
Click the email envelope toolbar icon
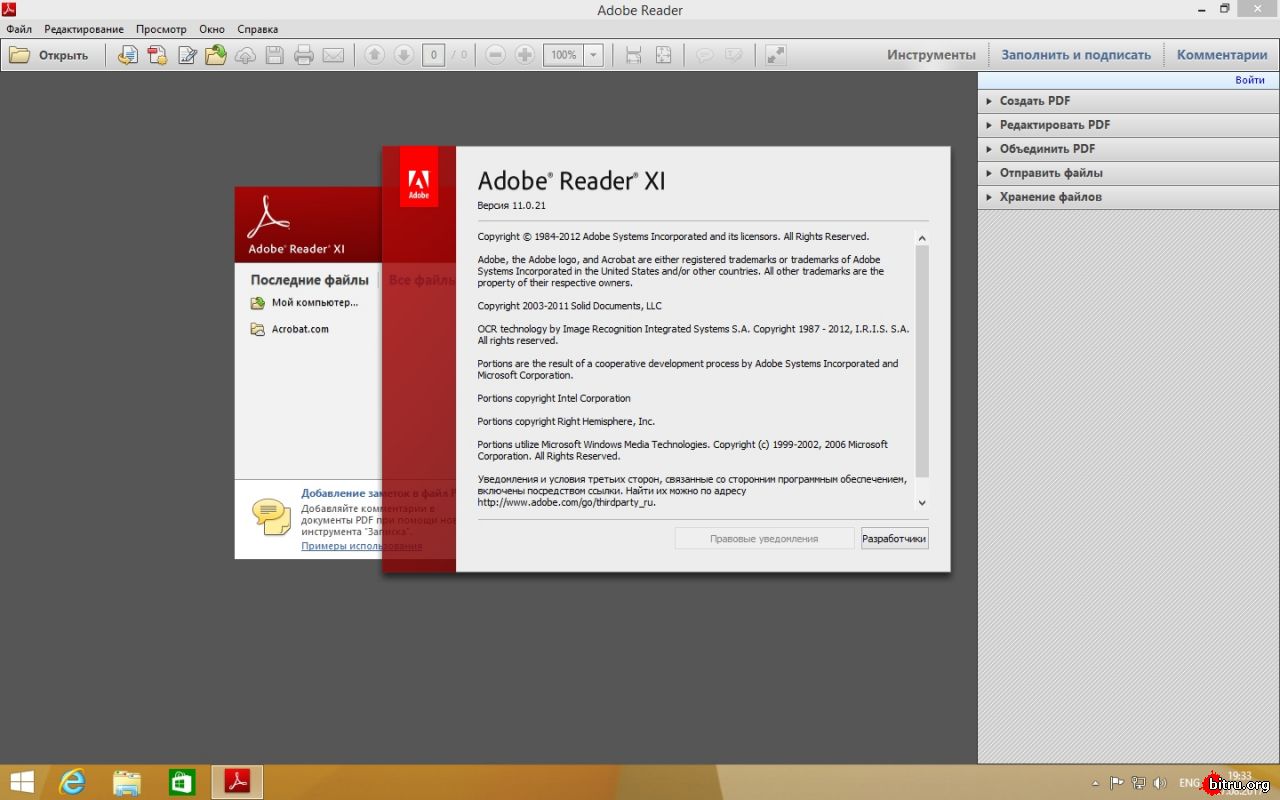pos(333,55)
